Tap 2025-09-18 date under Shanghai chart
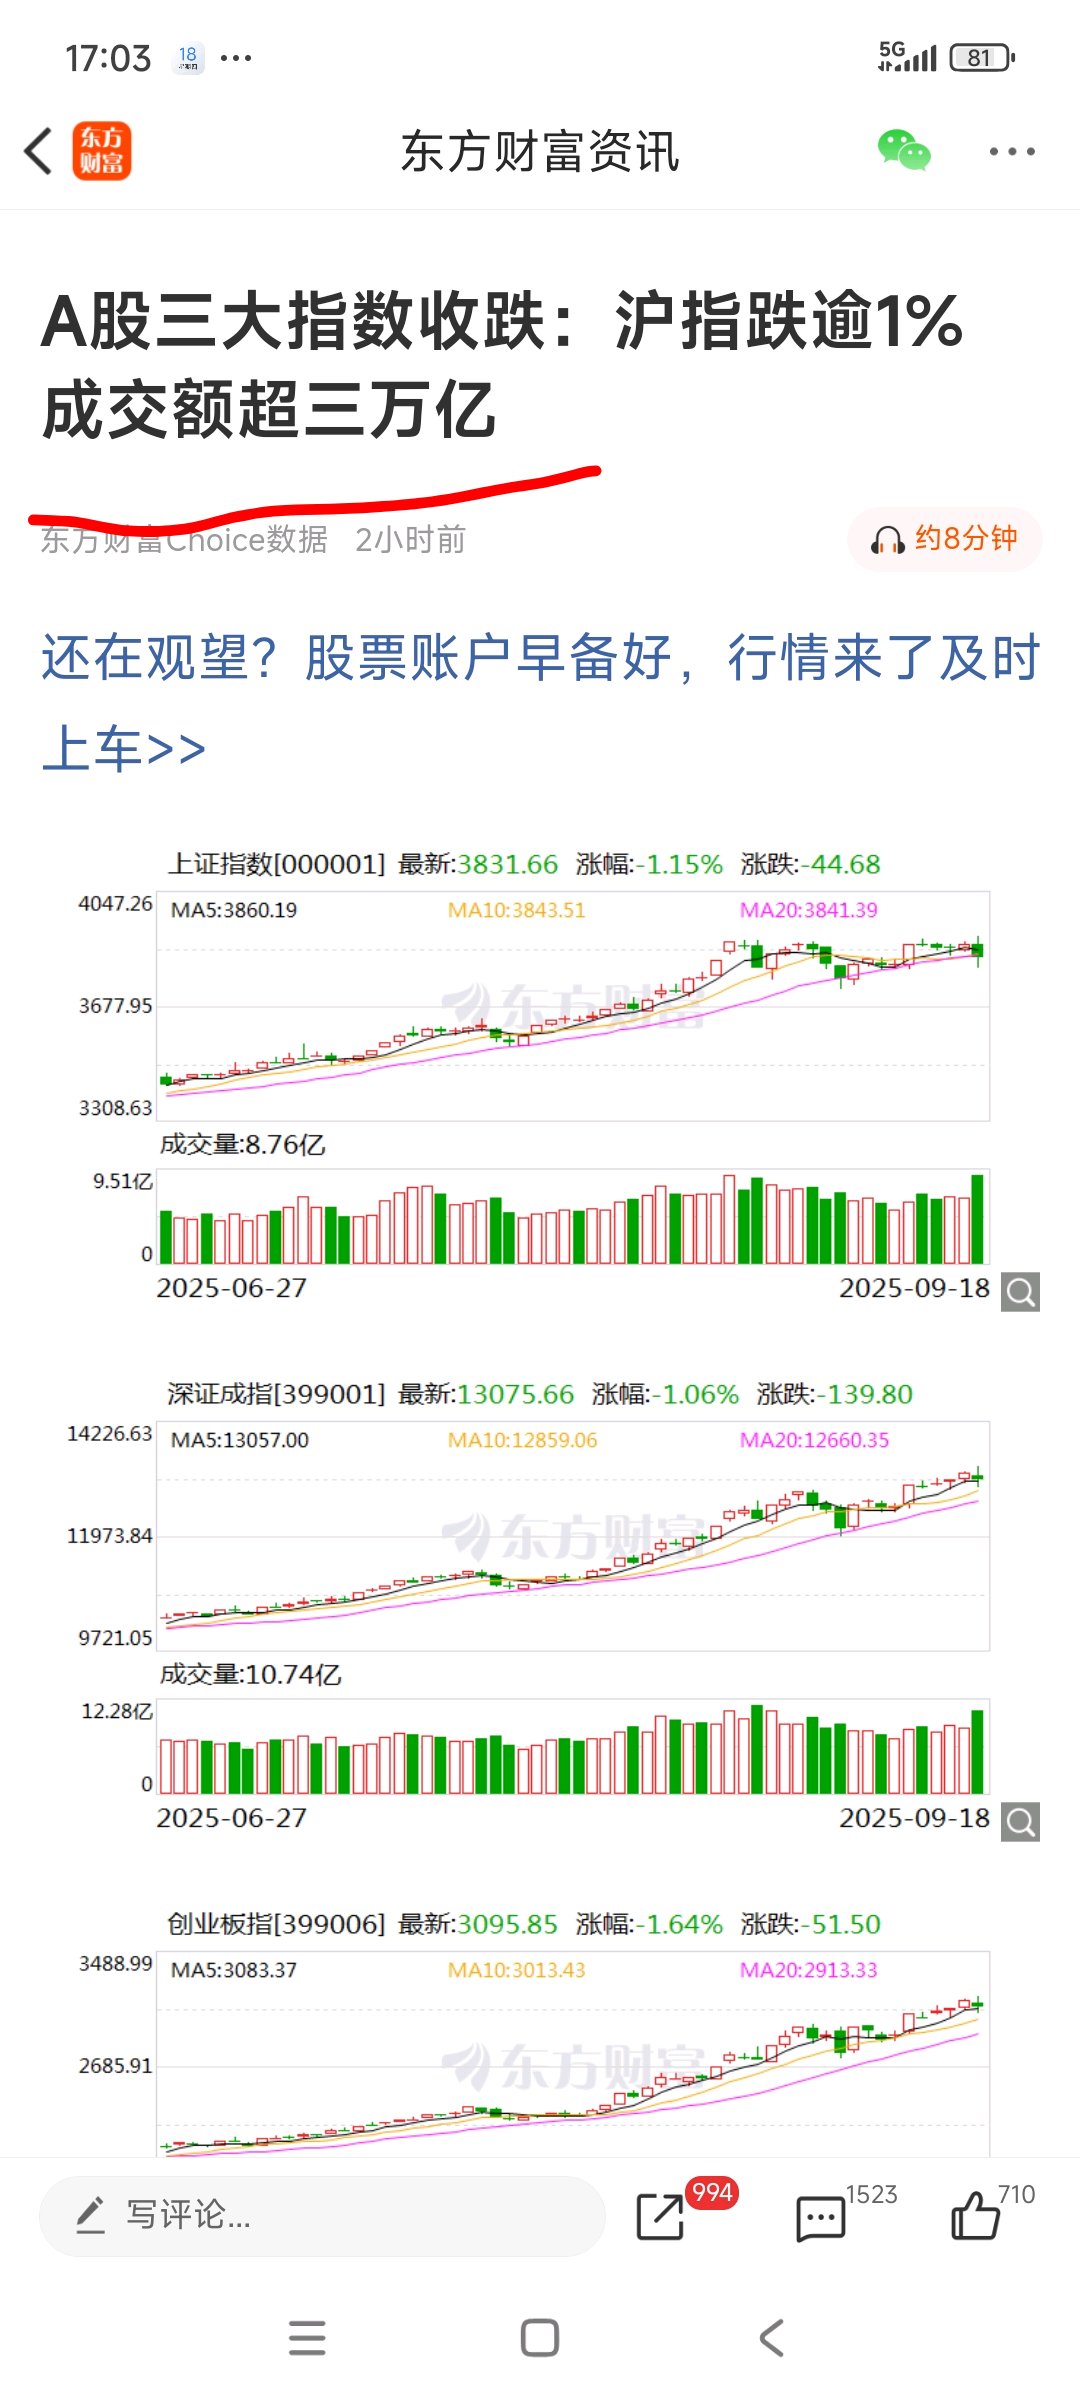This screenshot has height=2400, width=1080. [x=914, y=1288]
